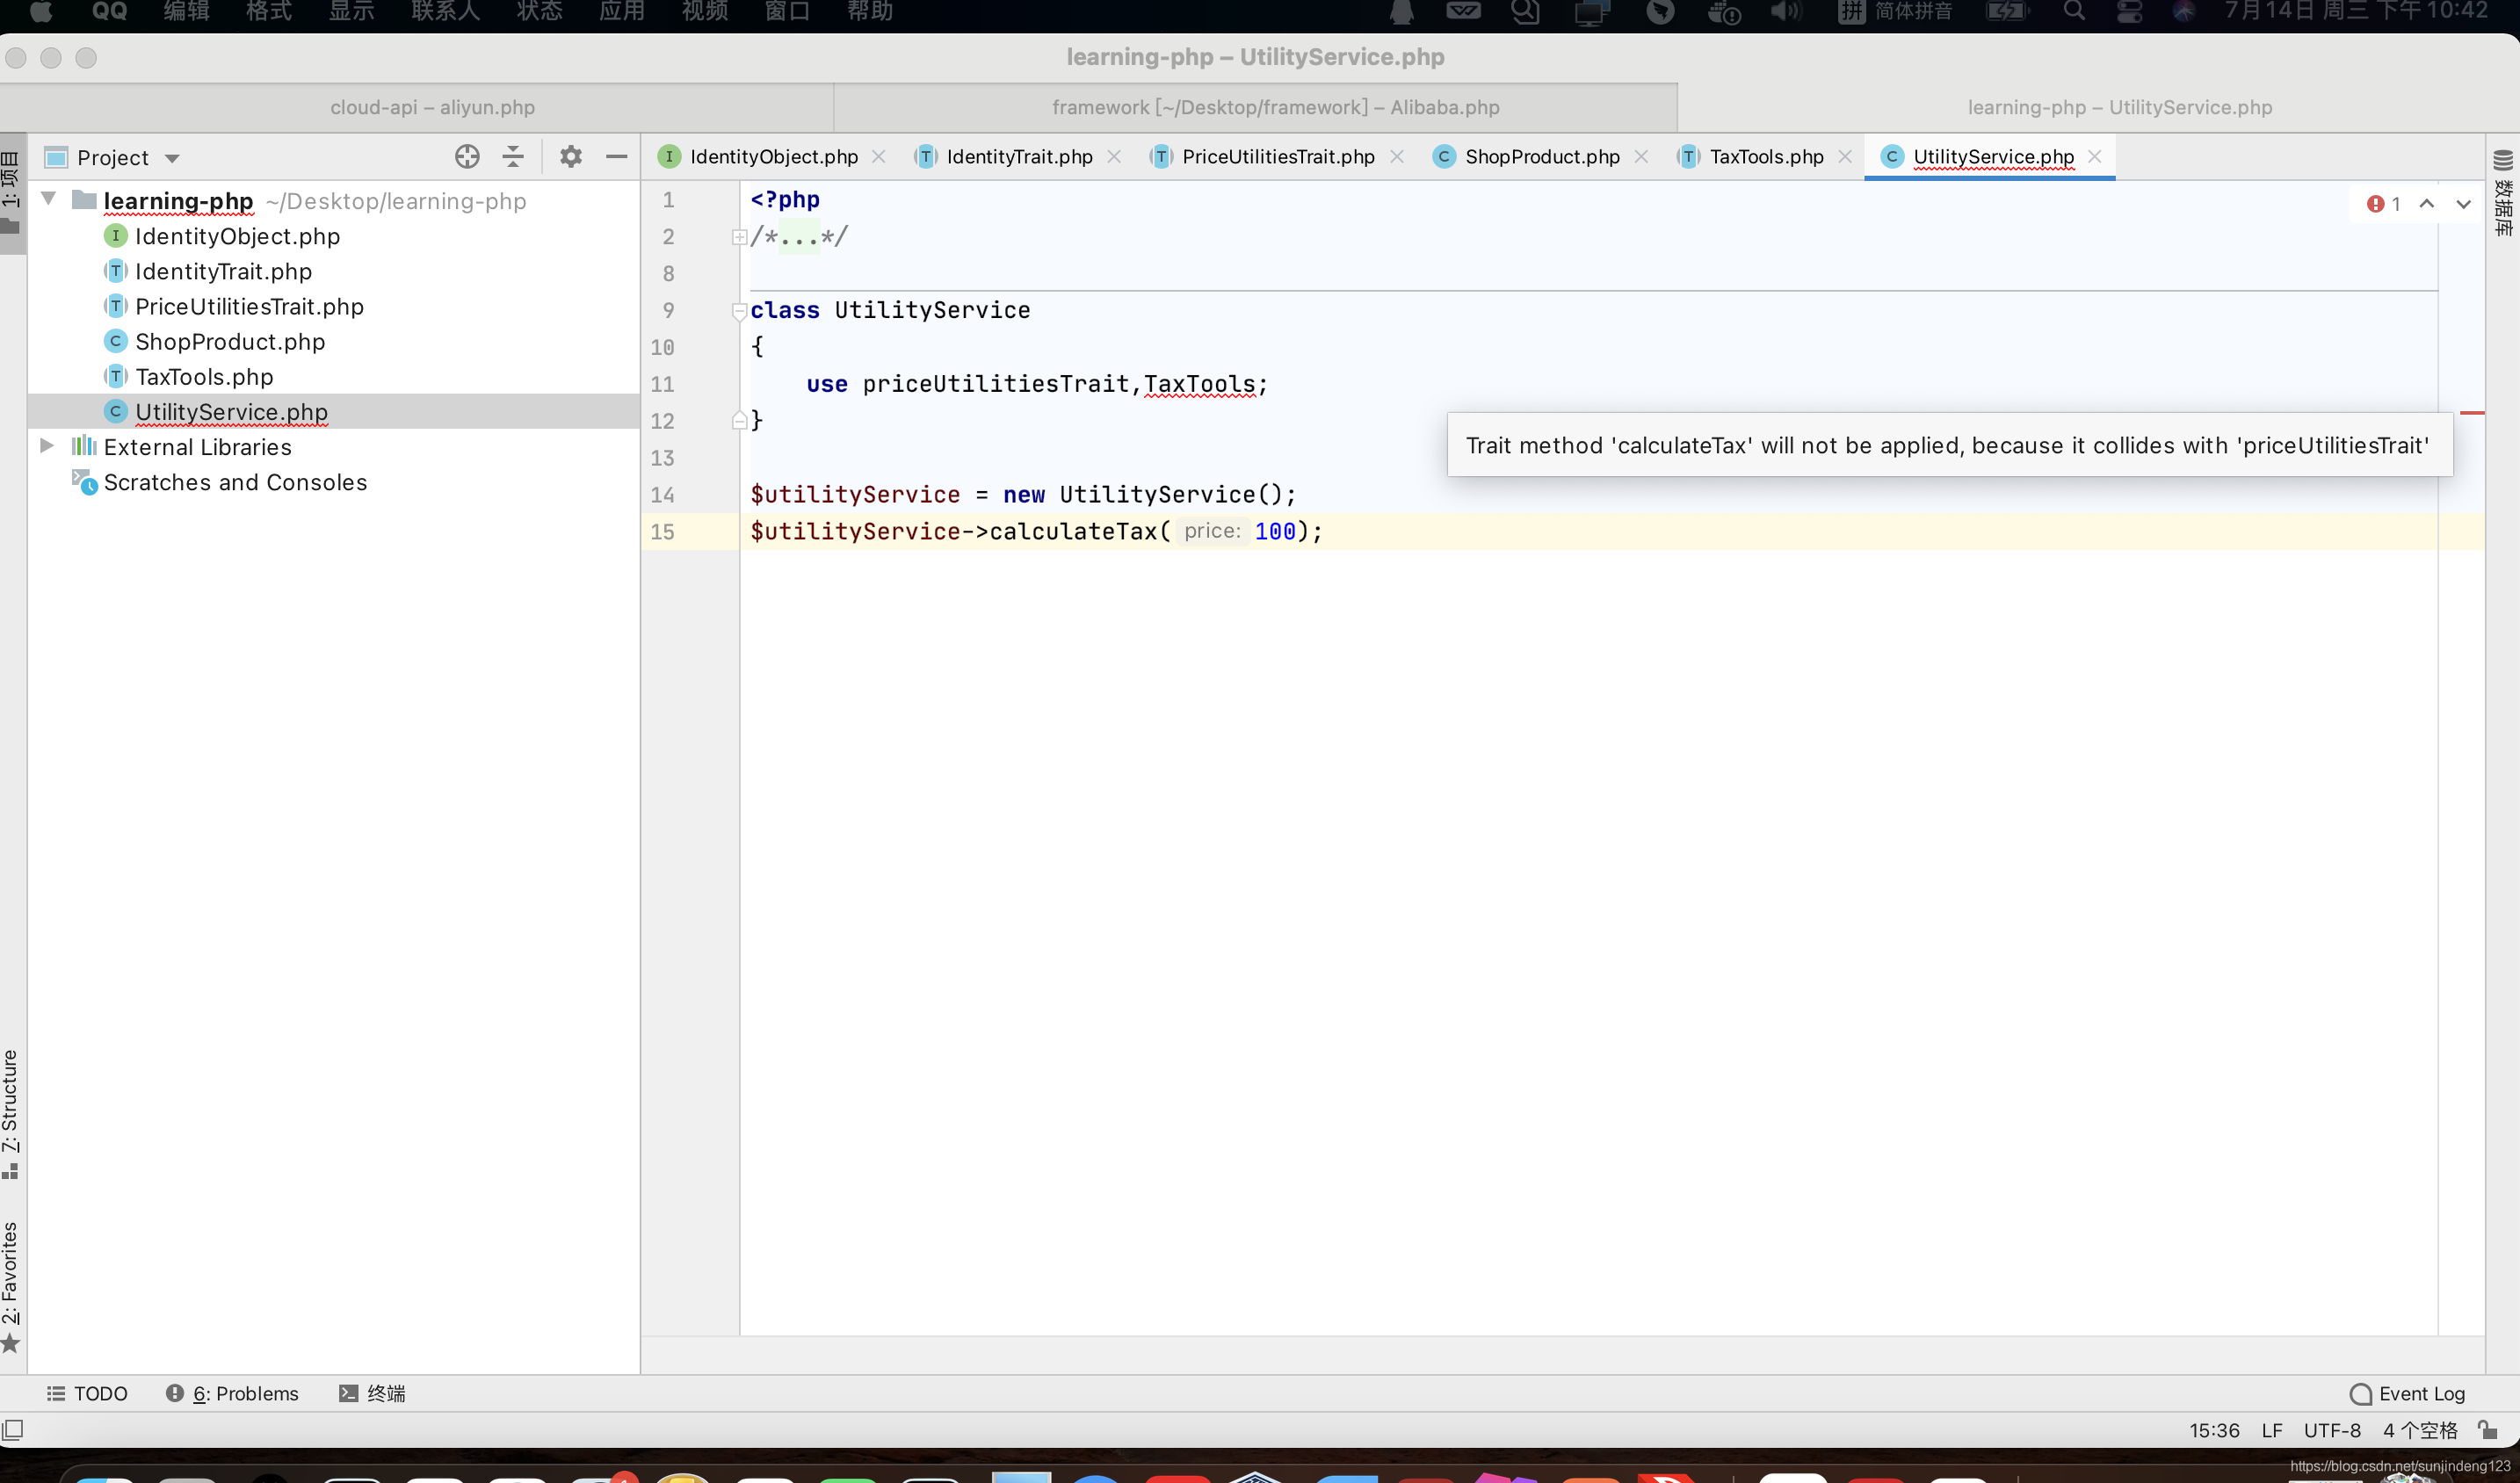Change indent setting 4 个空格
Viewport: 2520px width, 1483px height.
2420,1430
